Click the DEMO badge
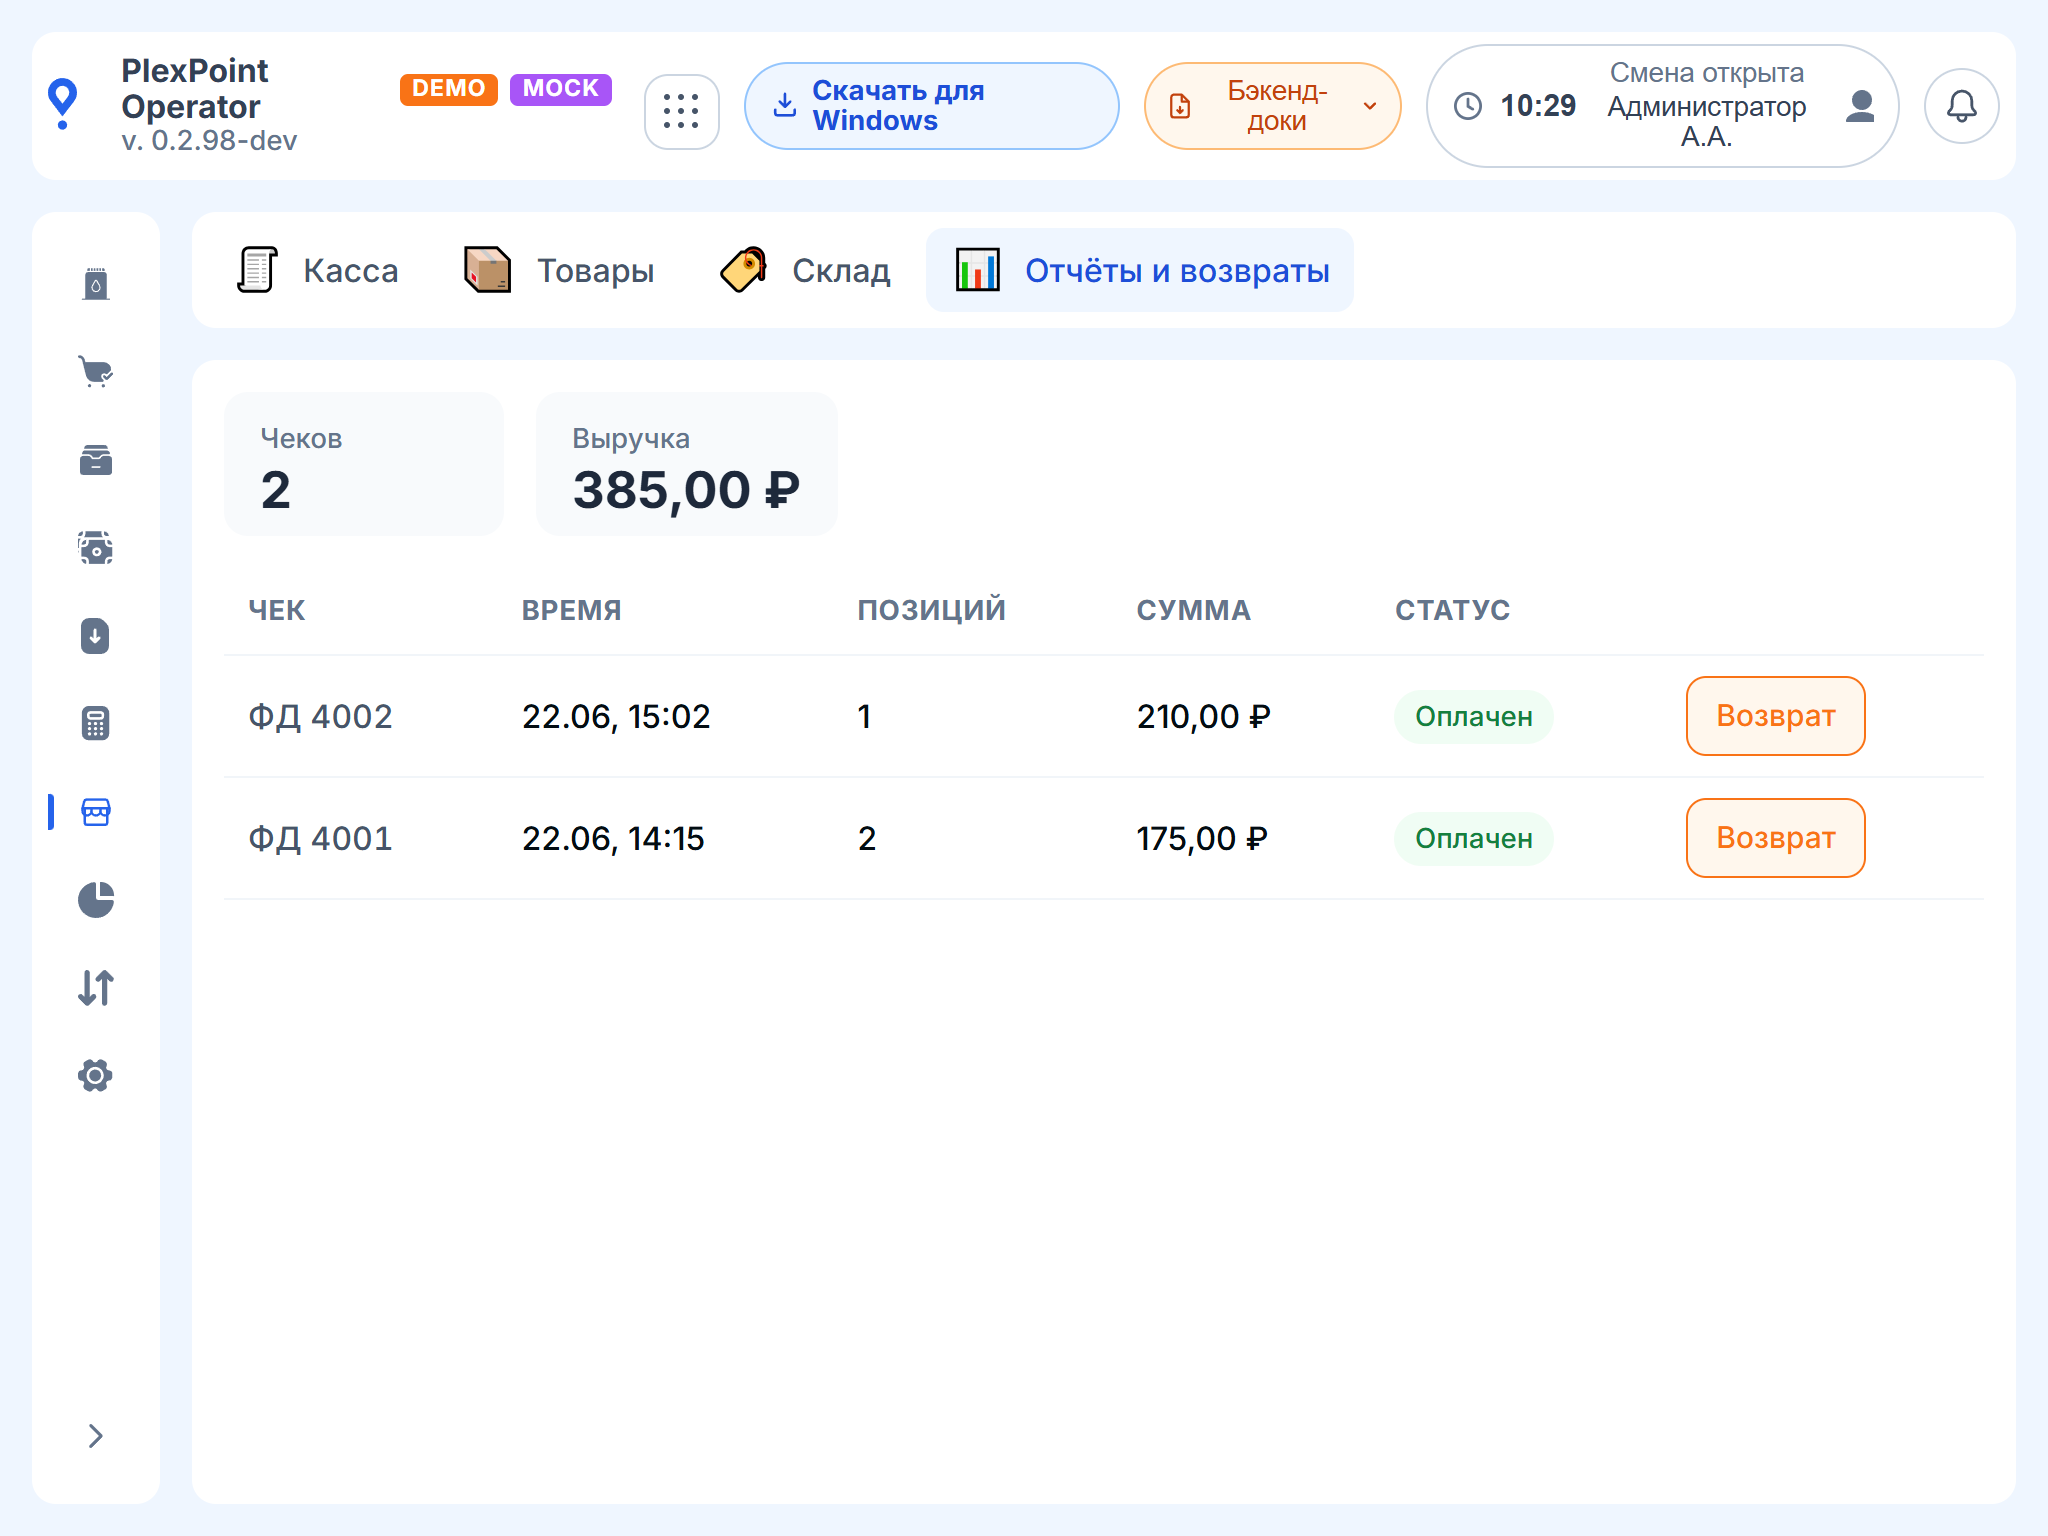This screenshot has width=2048, height=1536. pos(448,88)
